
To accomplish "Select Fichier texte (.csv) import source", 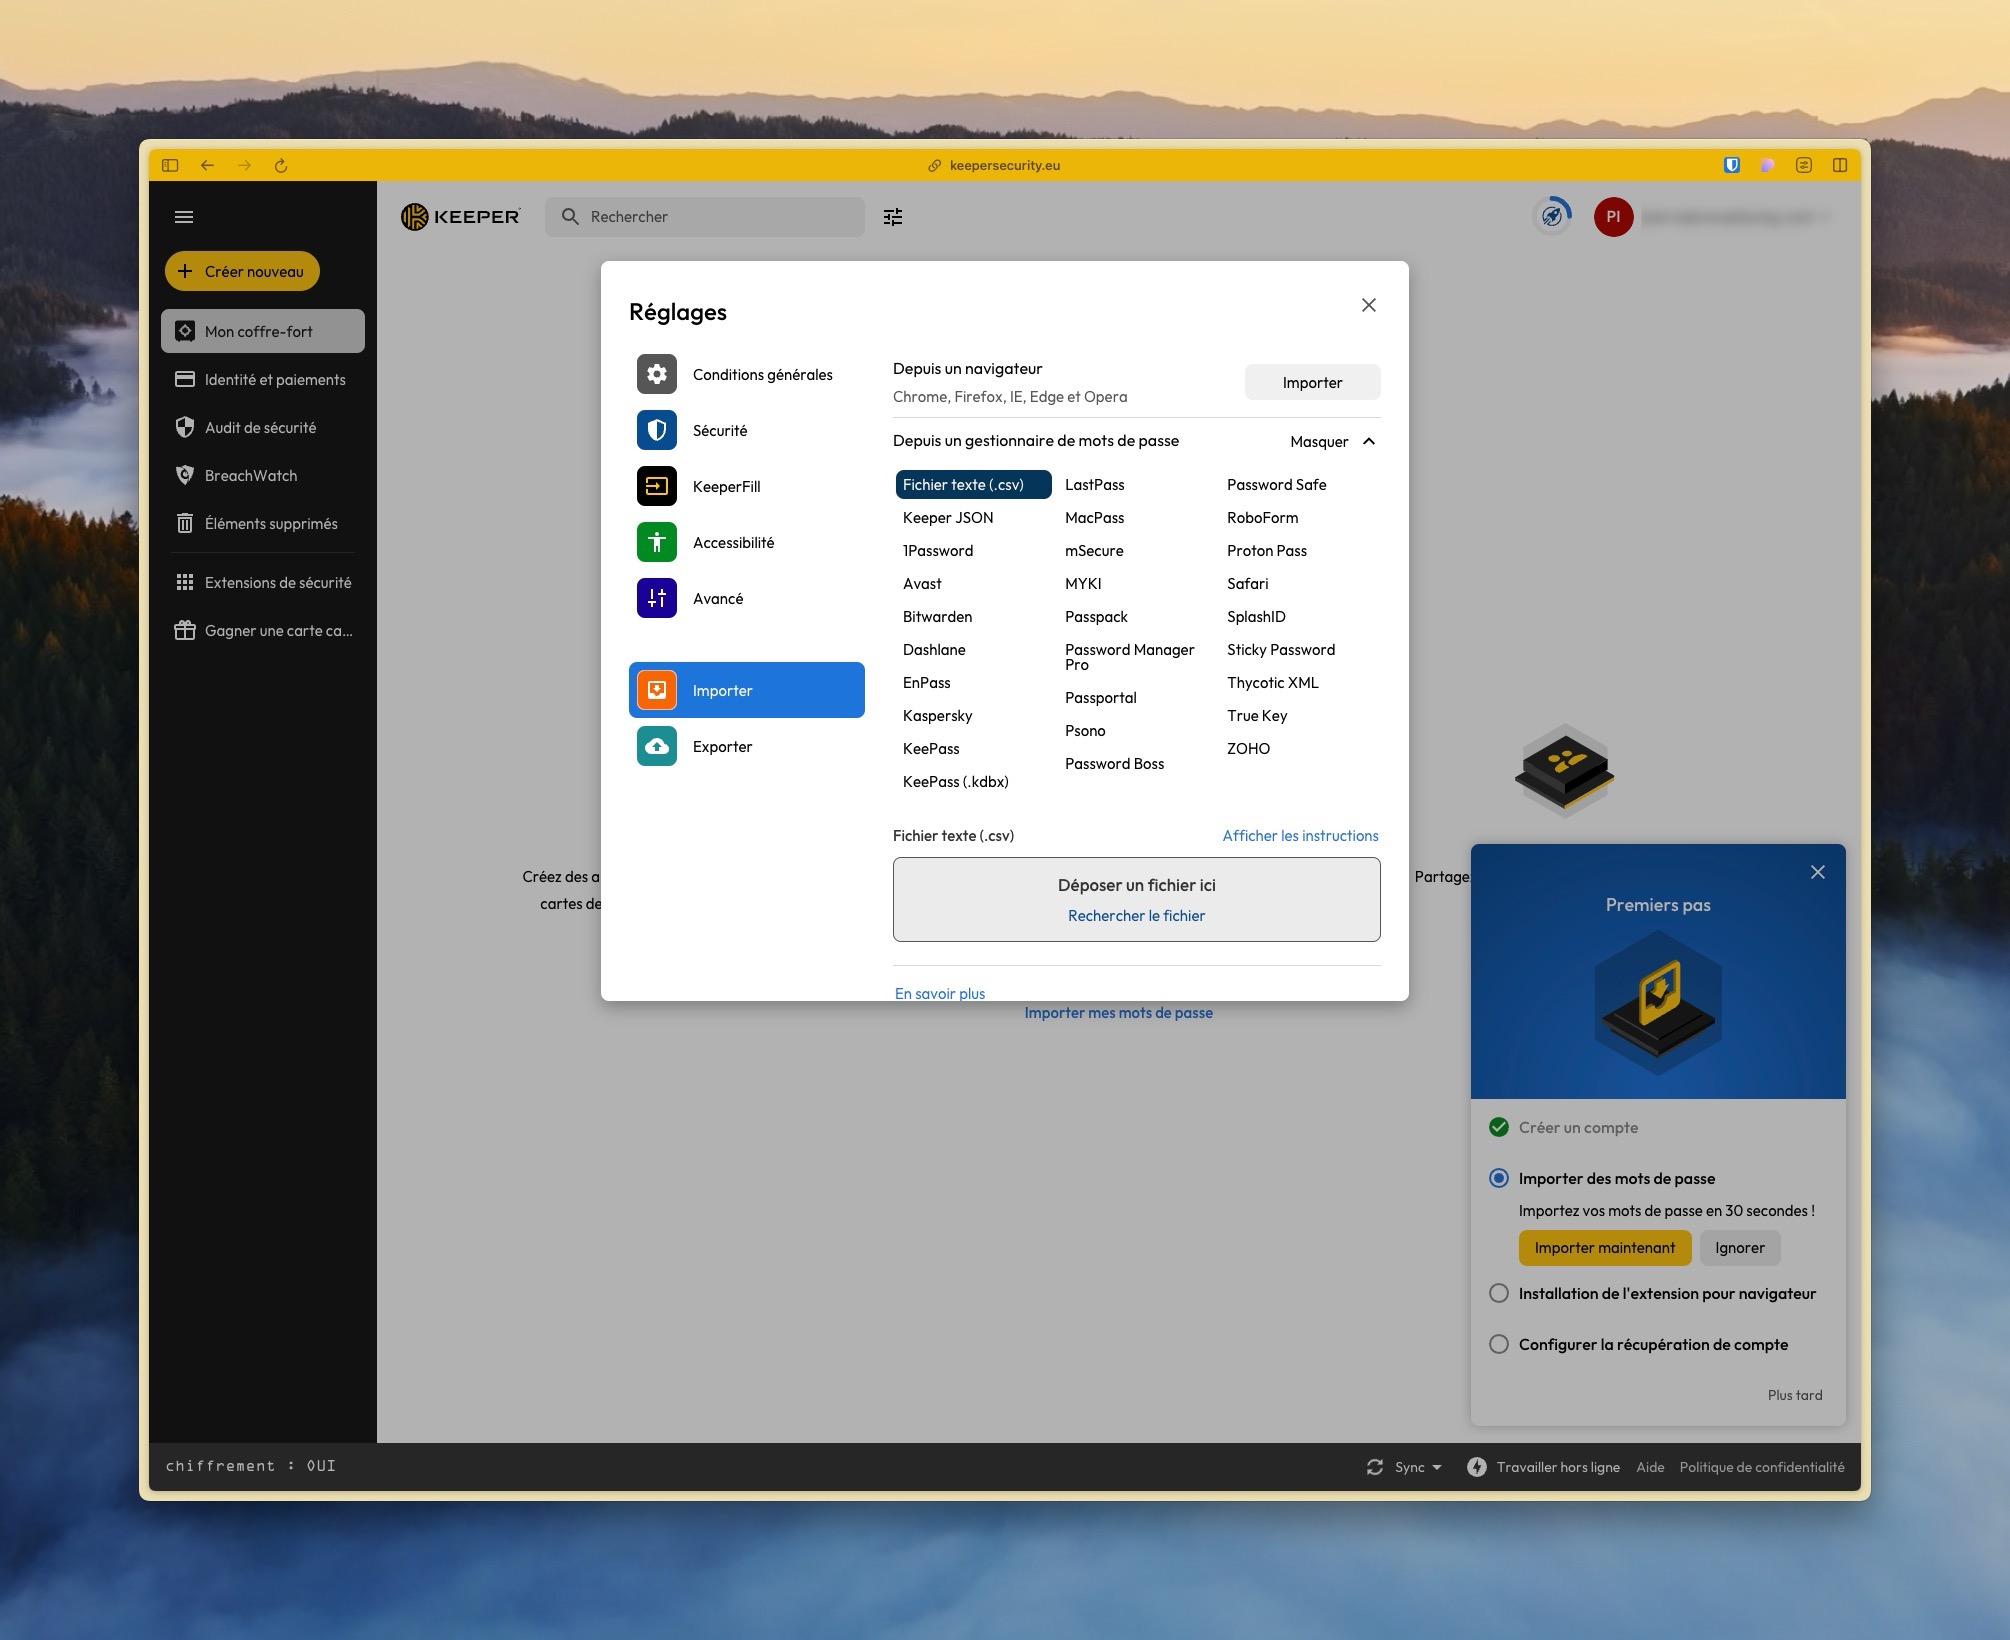I will (x=973, y=485).
